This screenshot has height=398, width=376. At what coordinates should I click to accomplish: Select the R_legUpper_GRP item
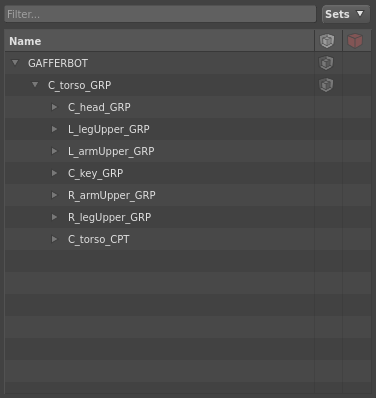(109, 217)
